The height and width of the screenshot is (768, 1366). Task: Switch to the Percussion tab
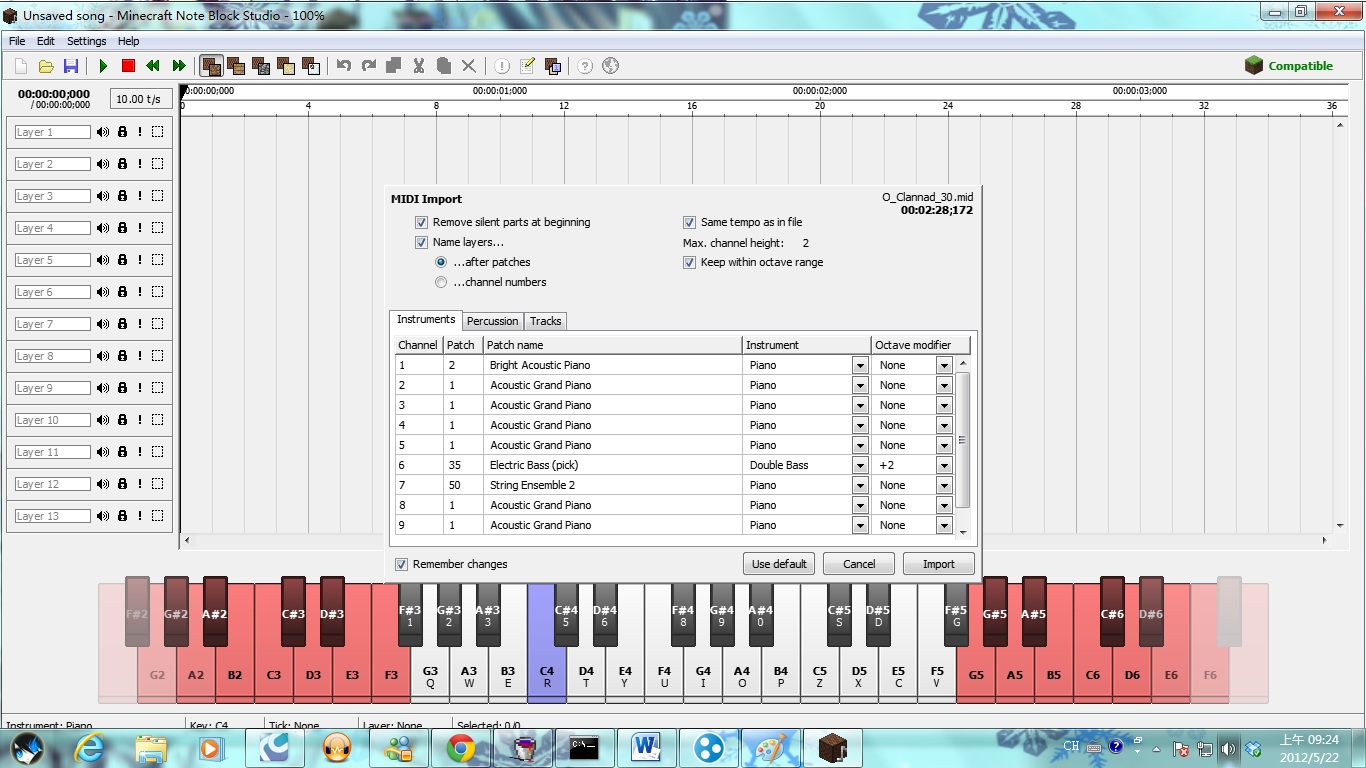[493, 321]
